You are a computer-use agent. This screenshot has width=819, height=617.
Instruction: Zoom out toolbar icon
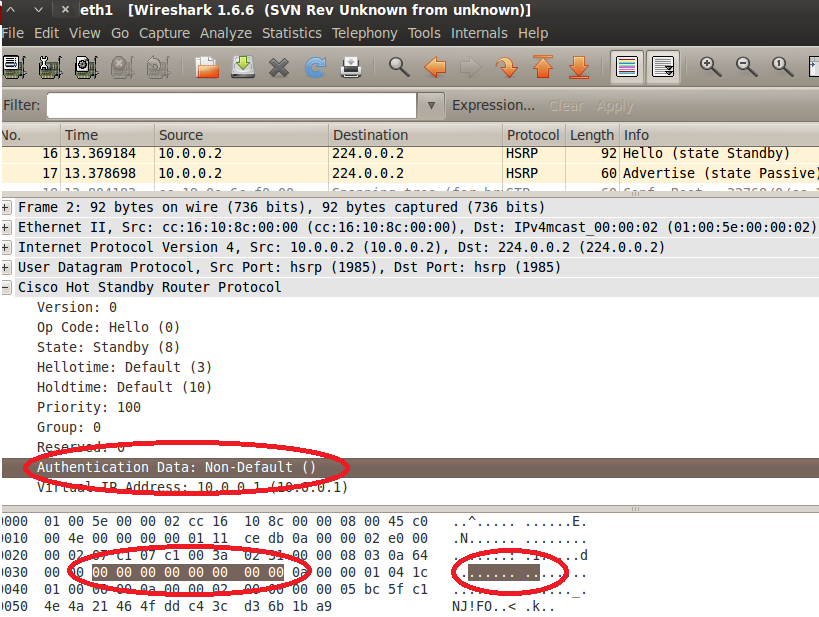tap(746, 67)
